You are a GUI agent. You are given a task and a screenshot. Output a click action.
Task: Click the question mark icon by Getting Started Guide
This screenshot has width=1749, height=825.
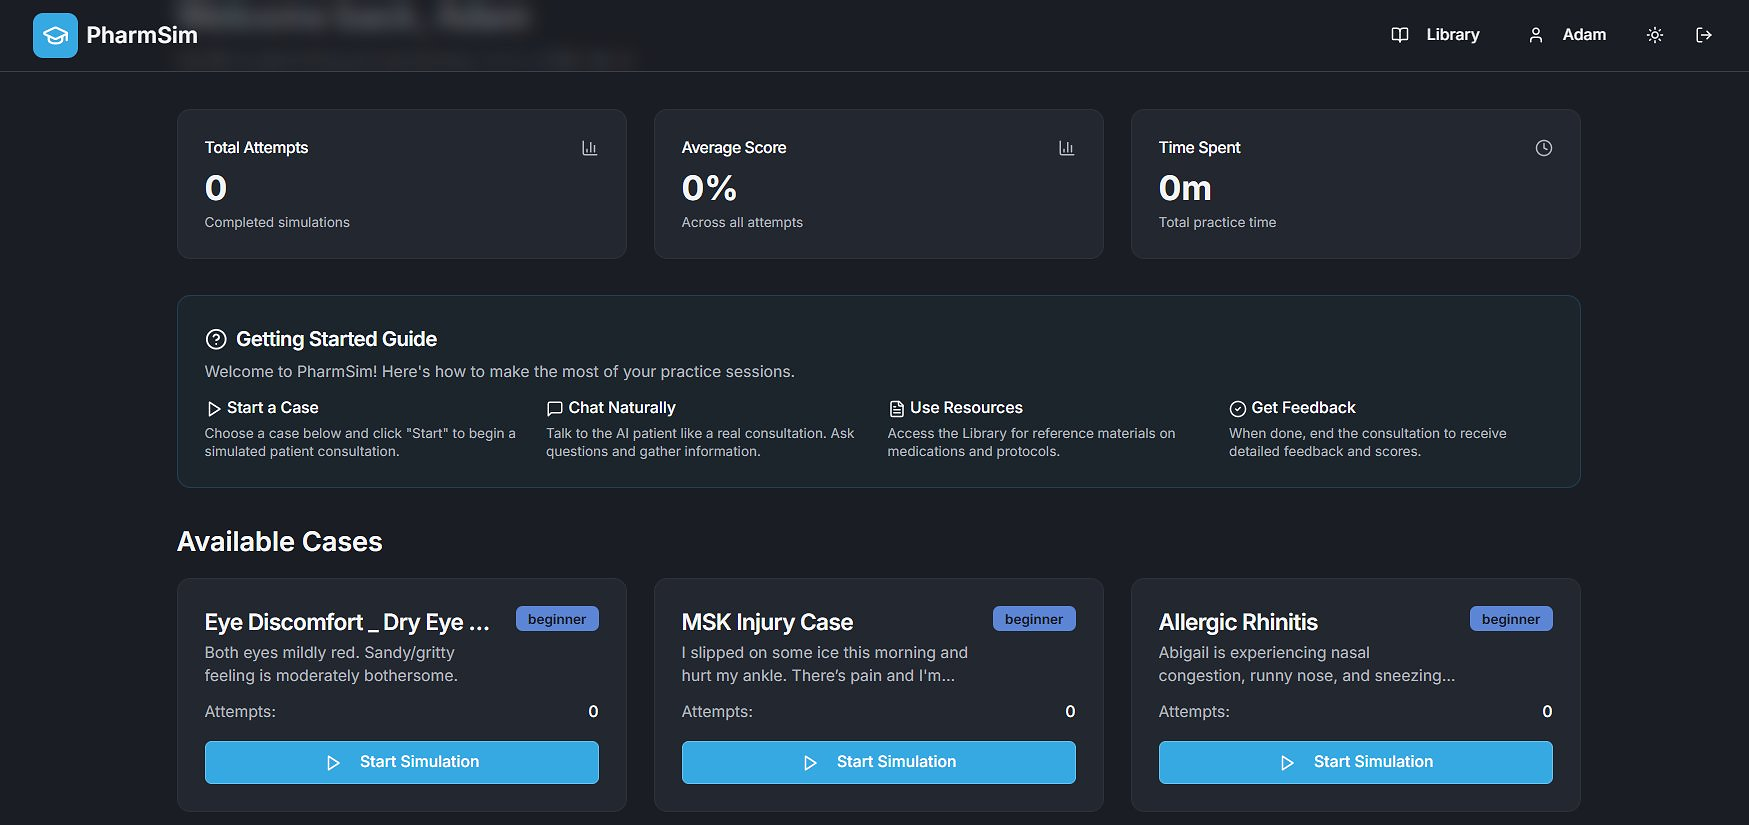[216, 339]
